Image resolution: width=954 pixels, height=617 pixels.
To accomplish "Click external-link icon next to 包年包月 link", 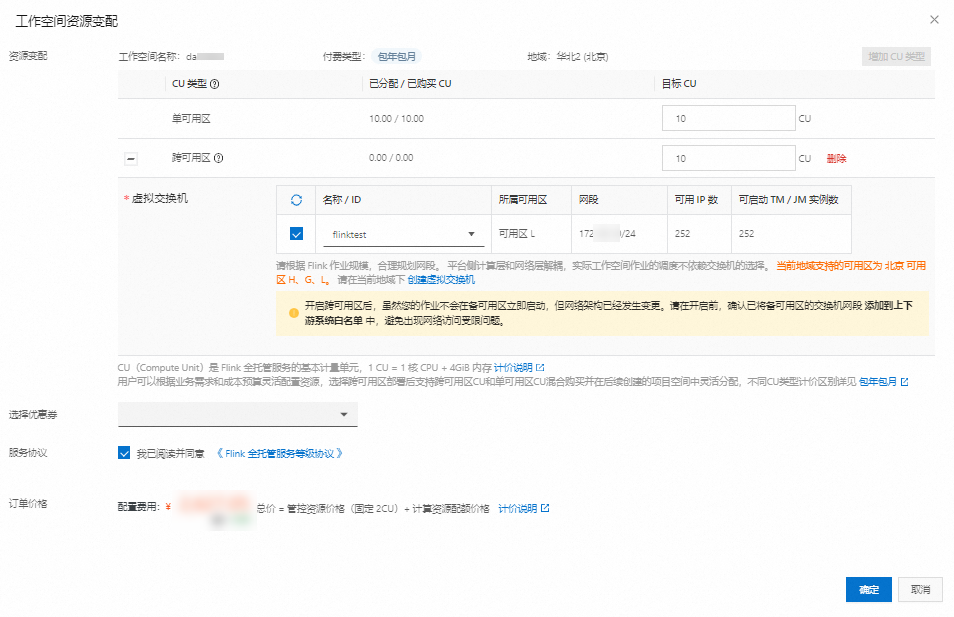I will point(904,382).
